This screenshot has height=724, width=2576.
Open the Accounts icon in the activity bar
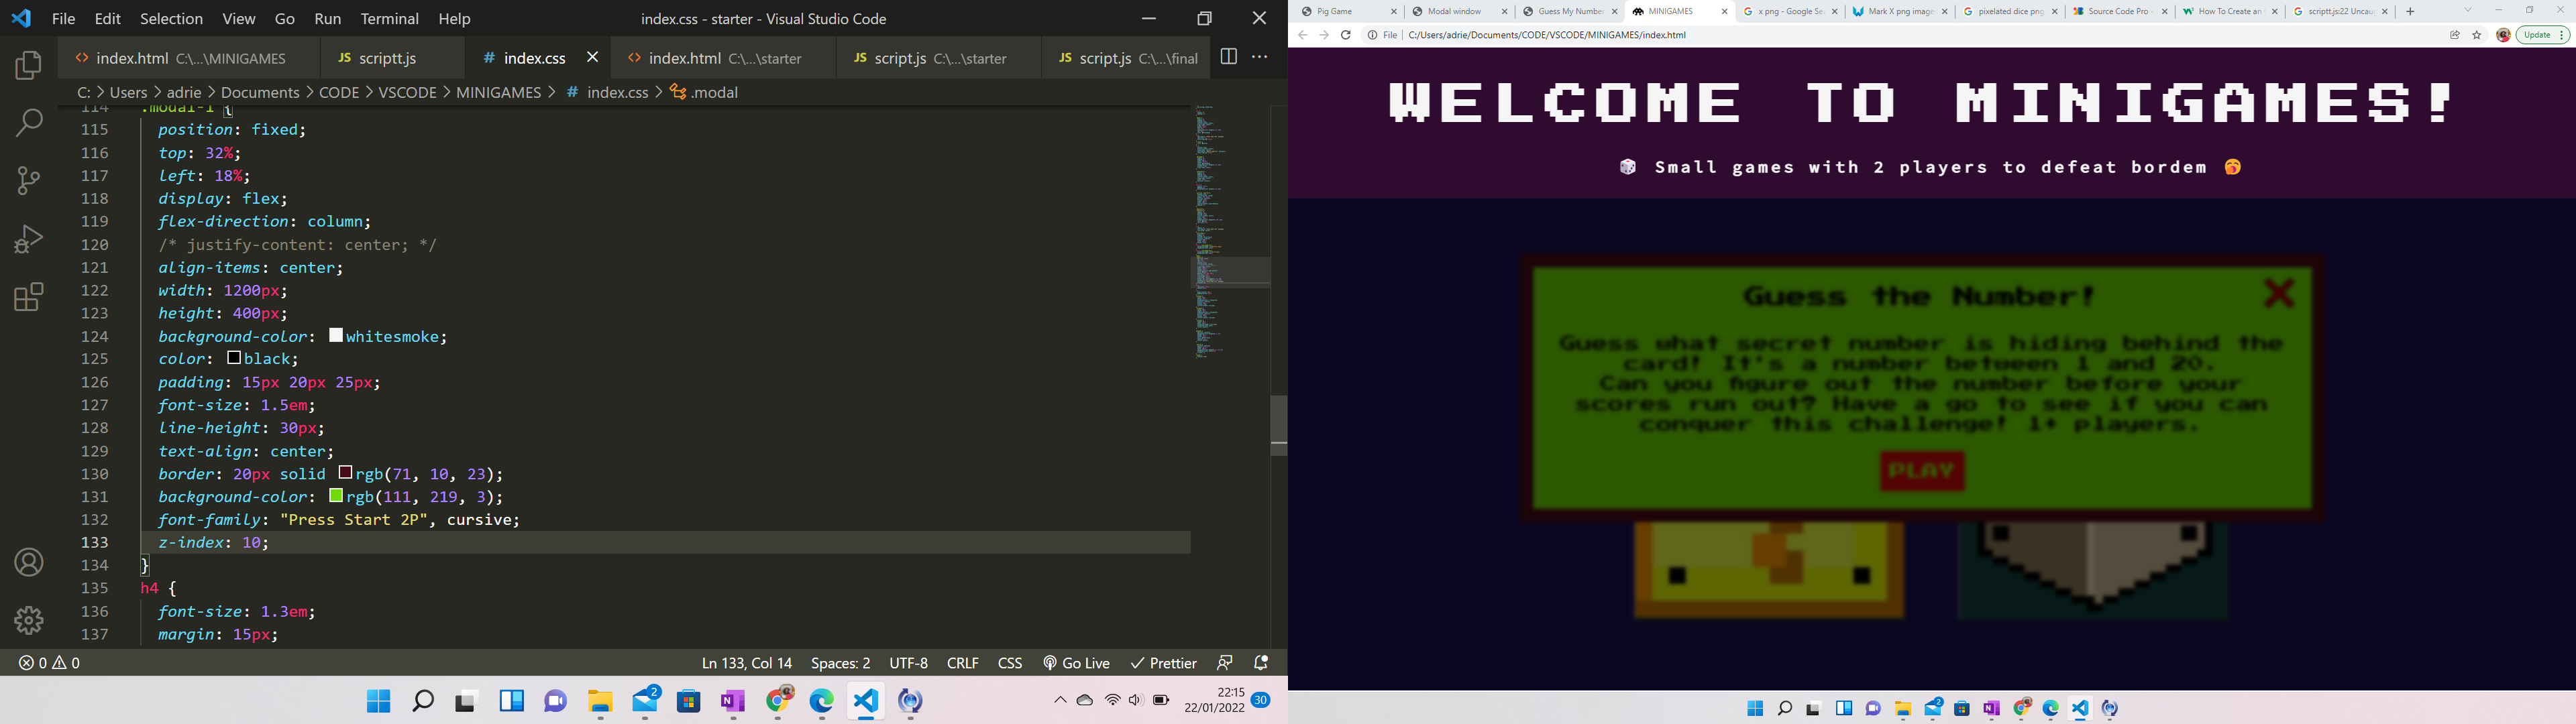tap(28, 563)
